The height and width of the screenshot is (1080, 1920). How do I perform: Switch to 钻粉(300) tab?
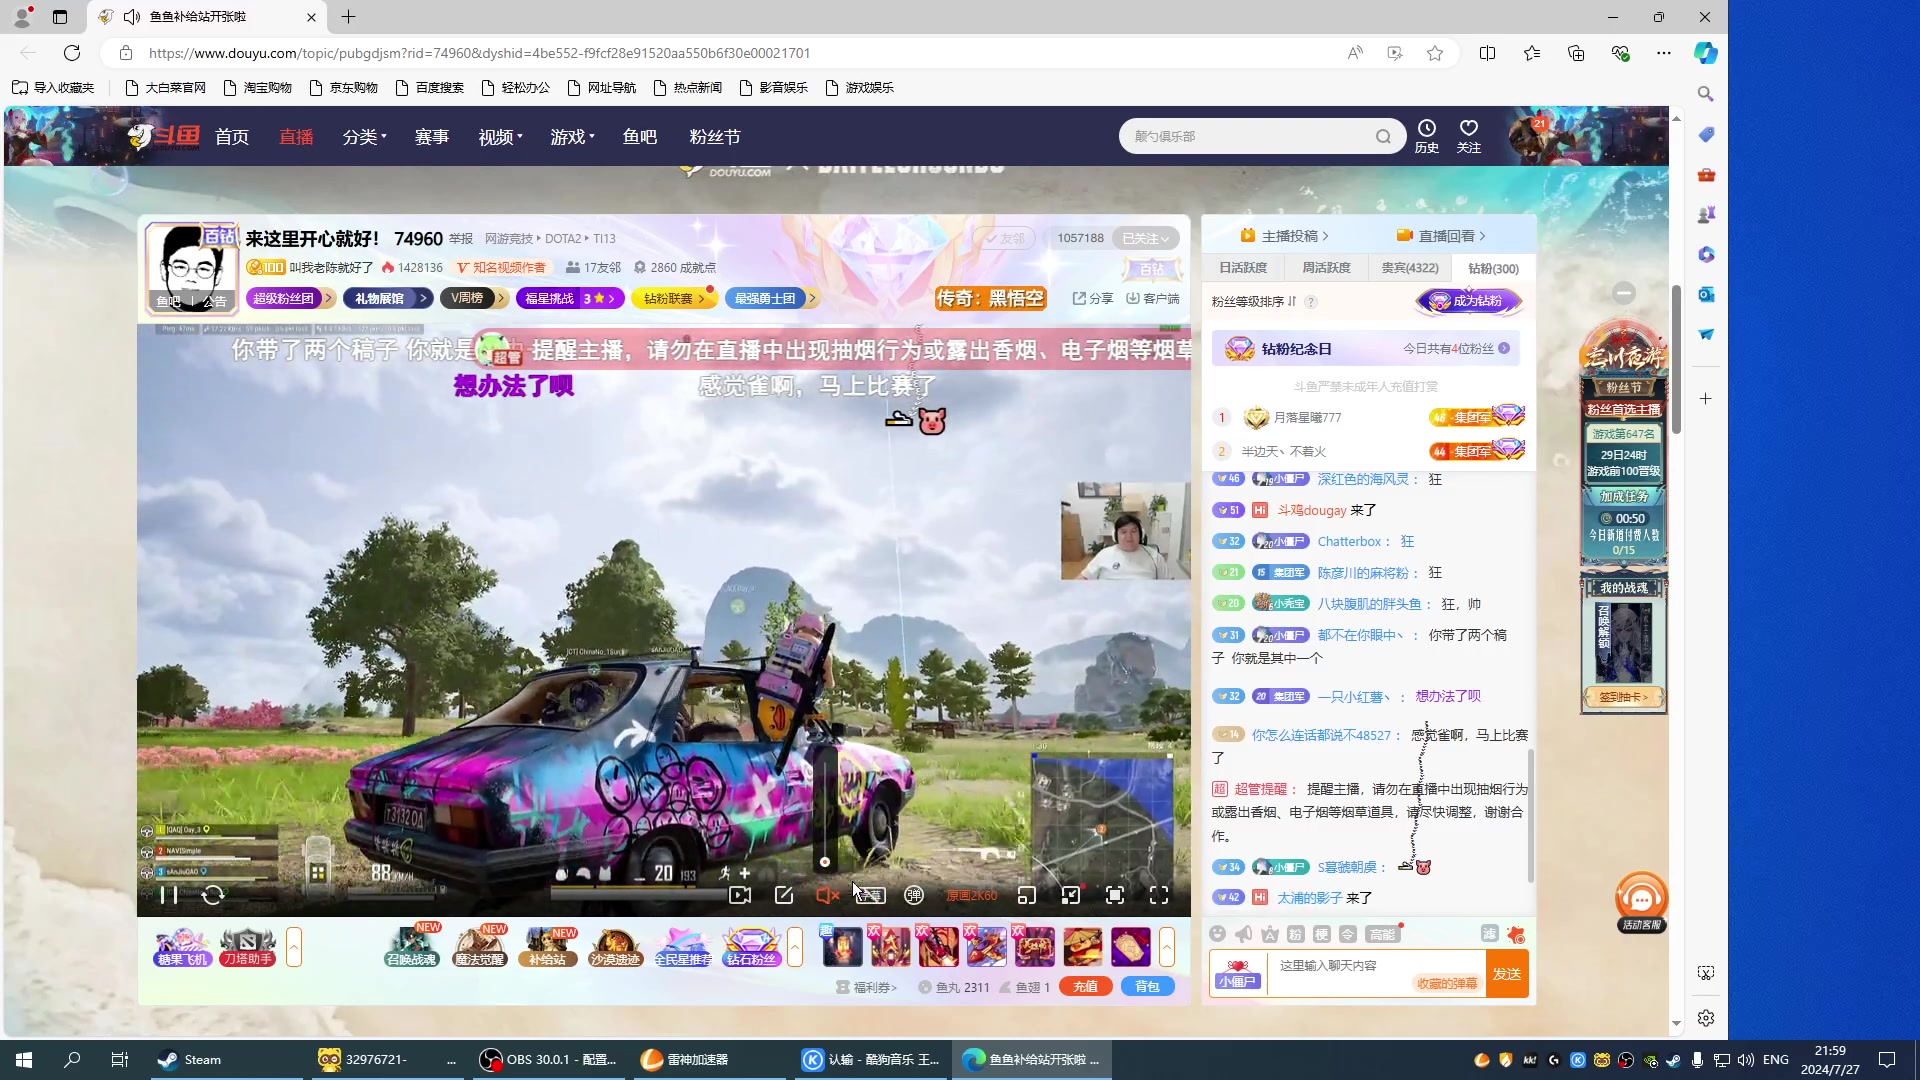[x=1493, y=268]
